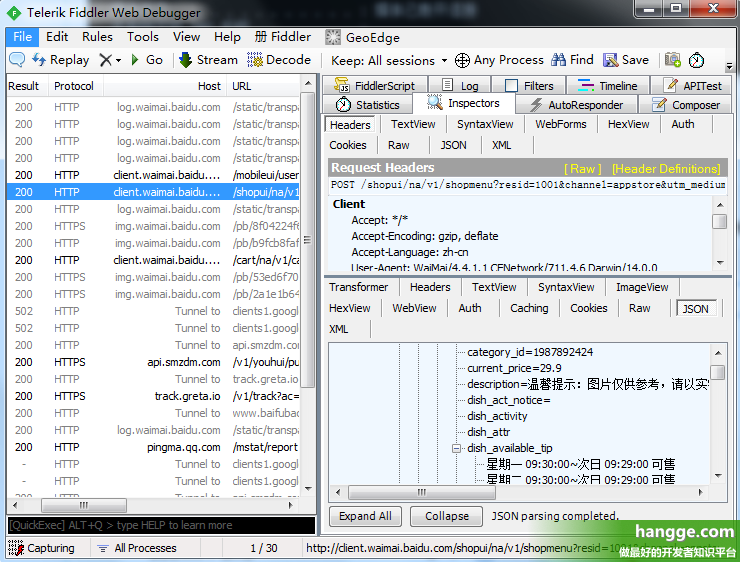Select the /cart/na/v1 session row
This screenshot has width=740, height=562.
point(155,260)
